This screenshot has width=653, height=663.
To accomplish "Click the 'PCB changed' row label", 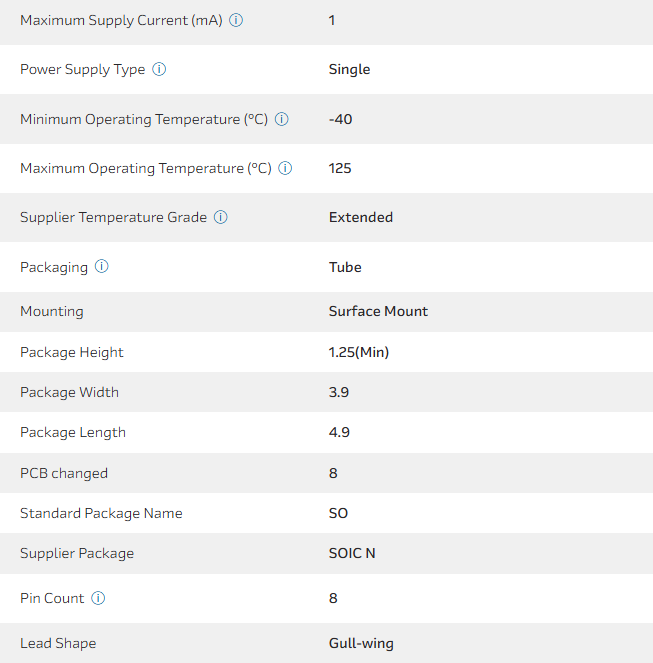I will coord(64,473).
